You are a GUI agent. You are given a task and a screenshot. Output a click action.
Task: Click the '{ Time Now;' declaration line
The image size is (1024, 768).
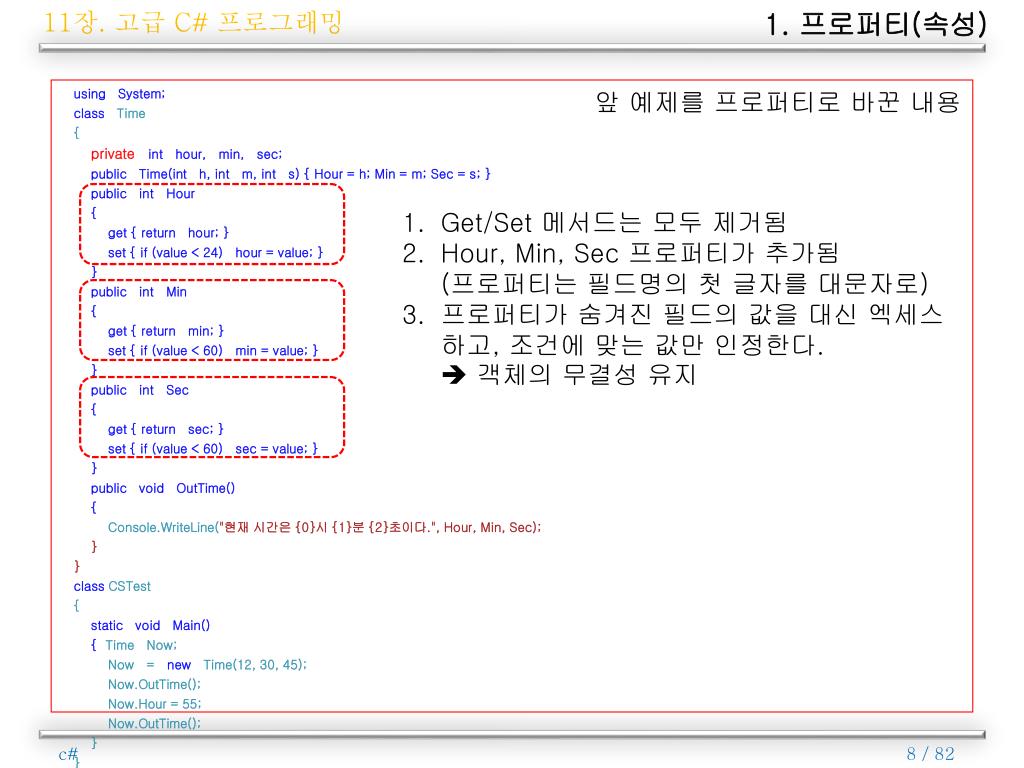tap(134, 645)
